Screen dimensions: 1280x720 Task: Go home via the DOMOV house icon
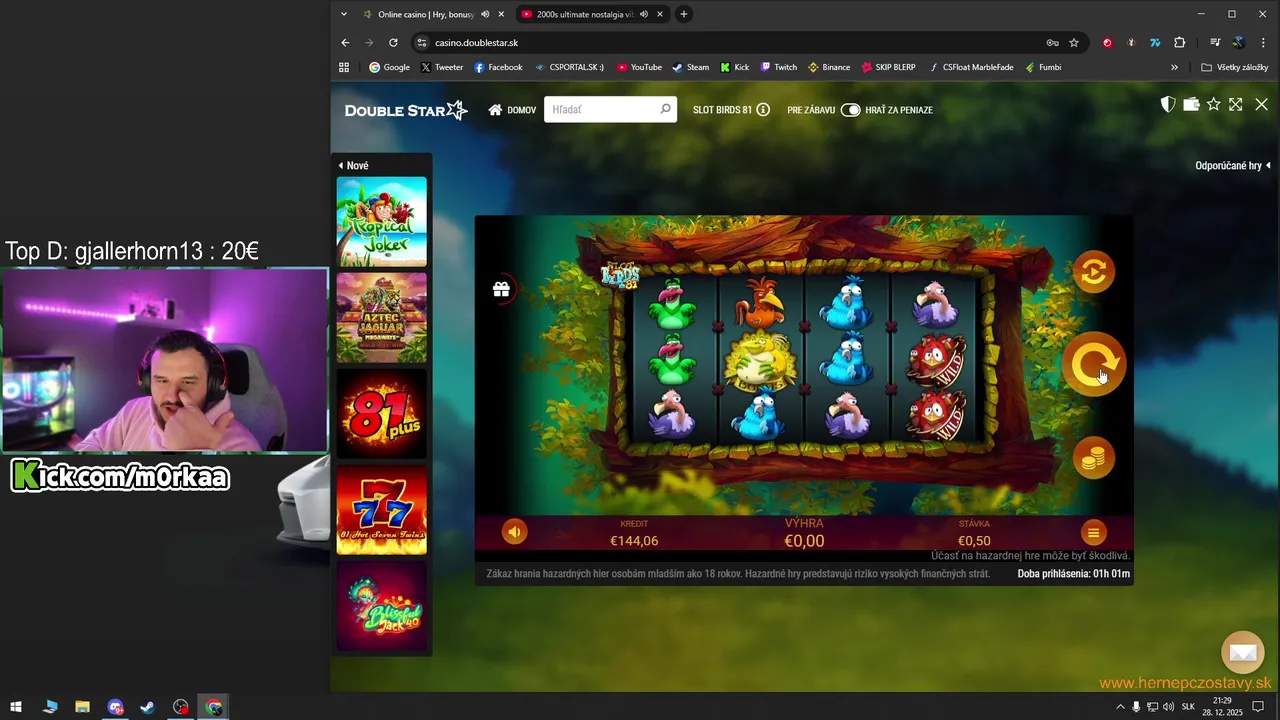pos(495,110)
